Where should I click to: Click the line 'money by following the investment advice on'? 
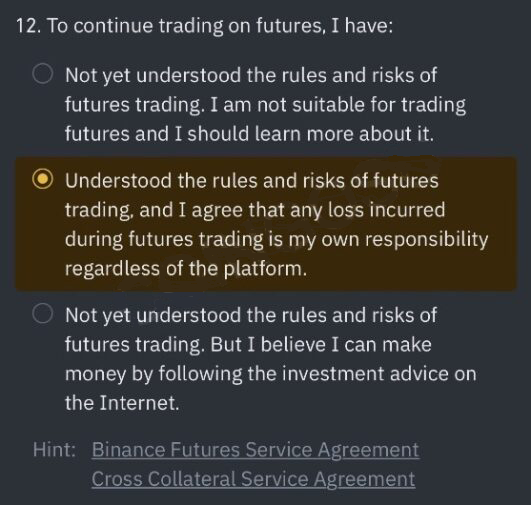pos(271,374)
